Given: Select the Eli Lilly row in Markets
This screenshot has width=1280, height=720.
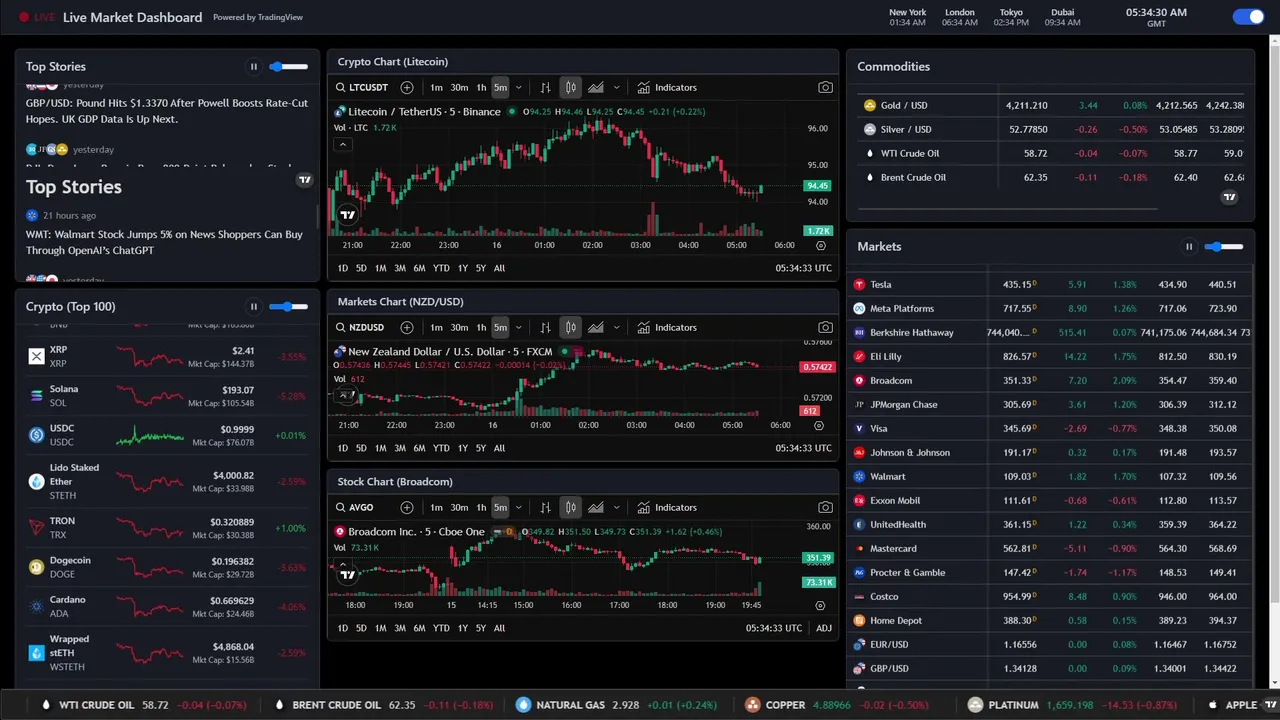Looking at the screenshot, I should point(1049,356).
